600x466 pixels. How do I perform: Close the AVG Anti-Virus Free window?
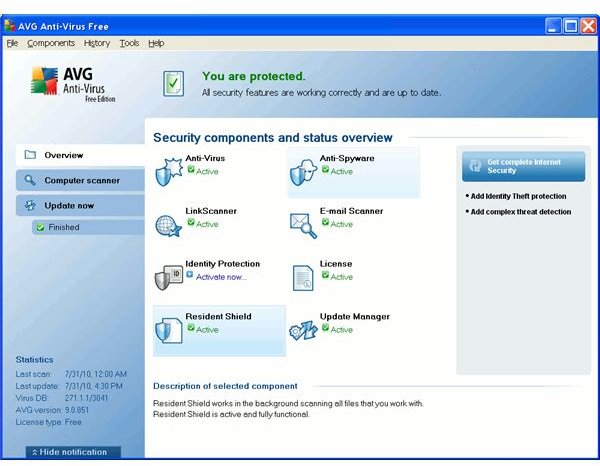point(589,26)
